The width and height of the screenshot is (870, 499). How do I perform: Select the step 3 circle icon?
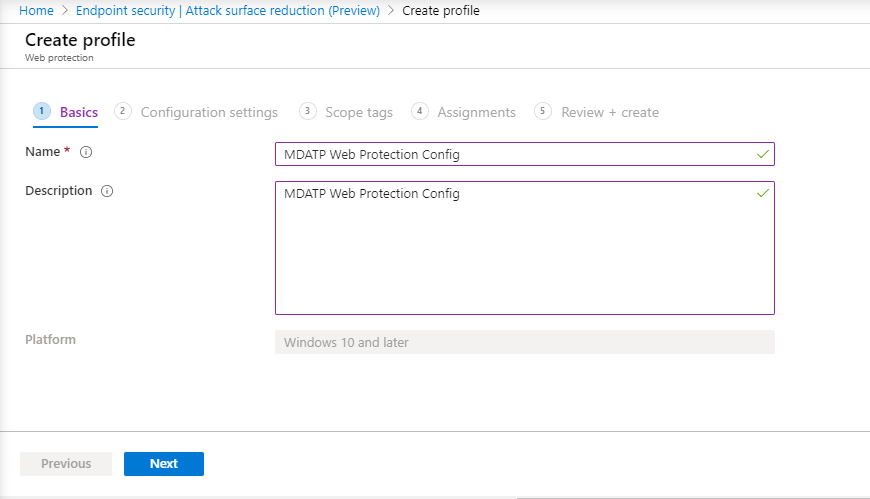pos(307,111)
